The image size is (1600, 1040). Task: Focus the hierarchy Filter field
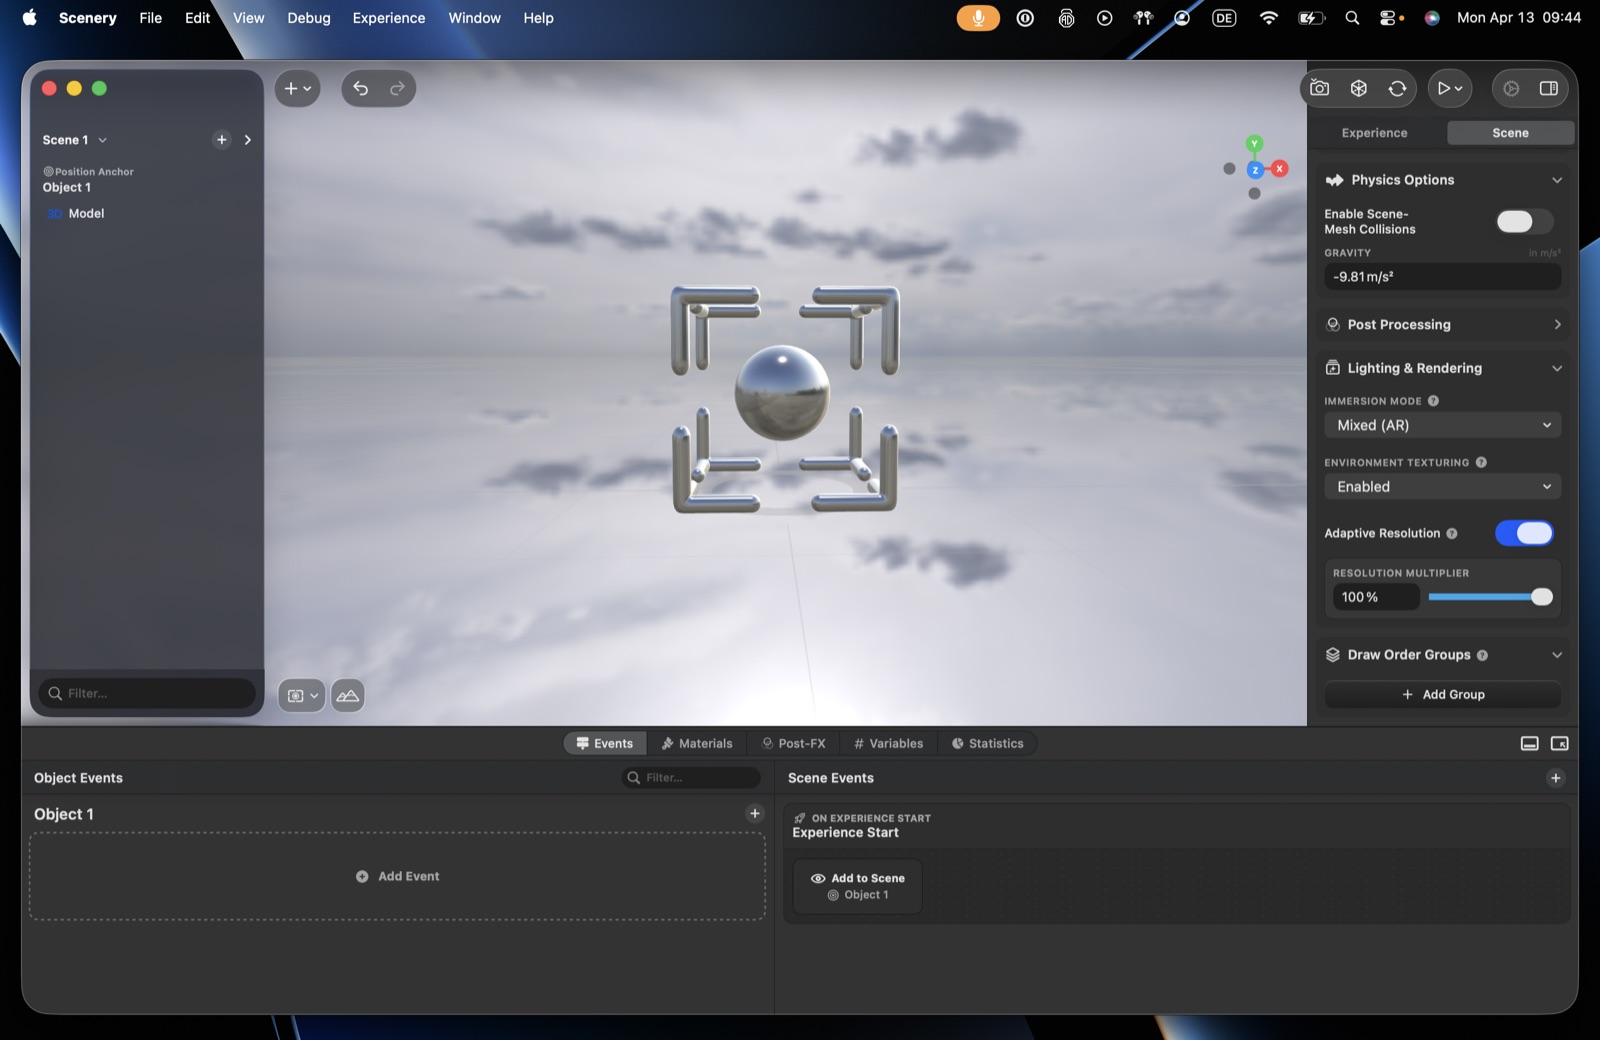pos(147,693)
